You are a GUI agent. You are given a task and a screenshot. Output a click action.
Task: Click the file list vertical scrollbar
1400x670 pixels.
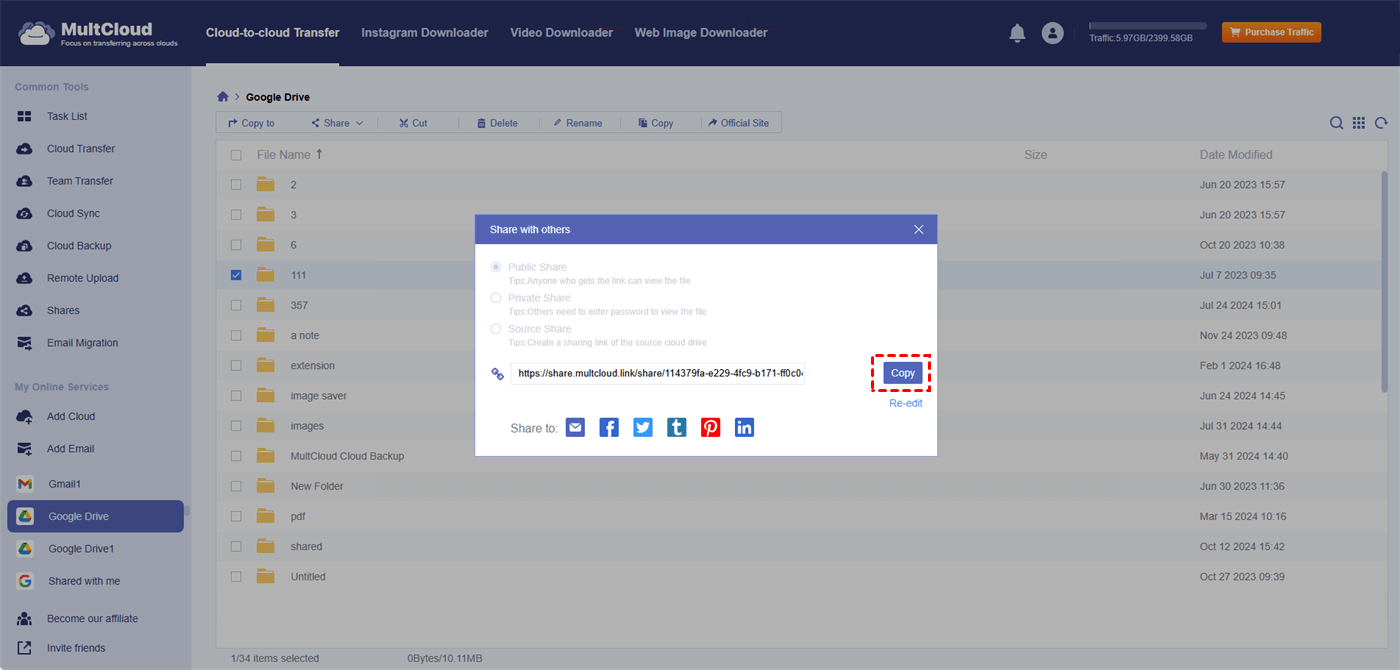[1384, 280]
